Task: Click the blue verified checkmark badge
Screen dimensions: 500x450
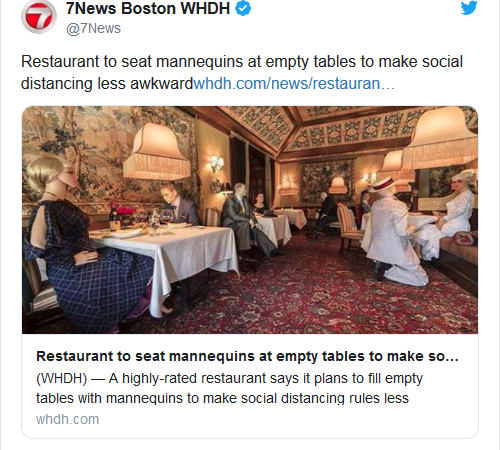Action: (243, 9)
